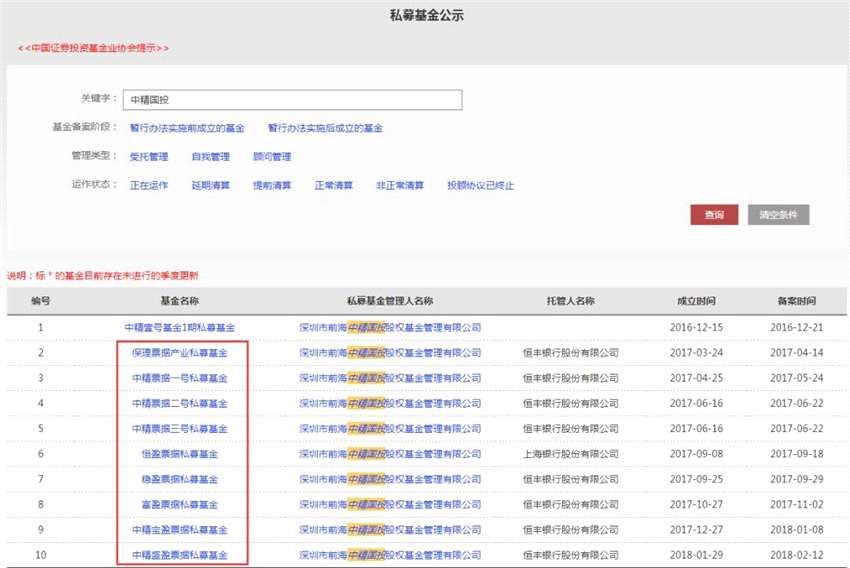Filter by 暂行办法实施后成立的基金
Viewport: 850px width, 568px height.
(x=325, y=129)
